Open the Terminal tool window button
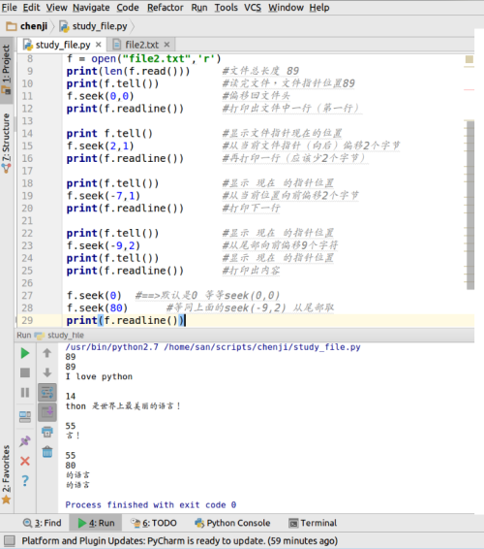484x549 pixels. [x=313, y=523]
